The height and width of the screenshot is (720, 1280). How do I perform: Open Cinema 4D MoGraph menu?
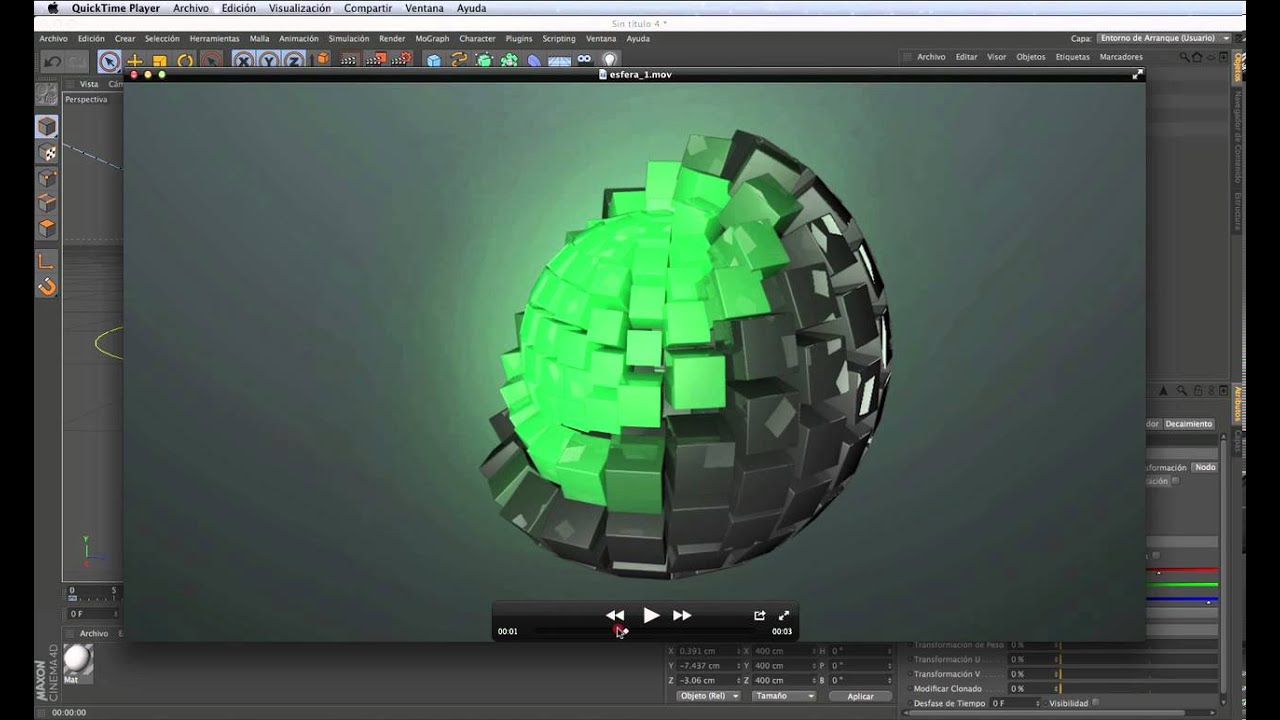432,39
